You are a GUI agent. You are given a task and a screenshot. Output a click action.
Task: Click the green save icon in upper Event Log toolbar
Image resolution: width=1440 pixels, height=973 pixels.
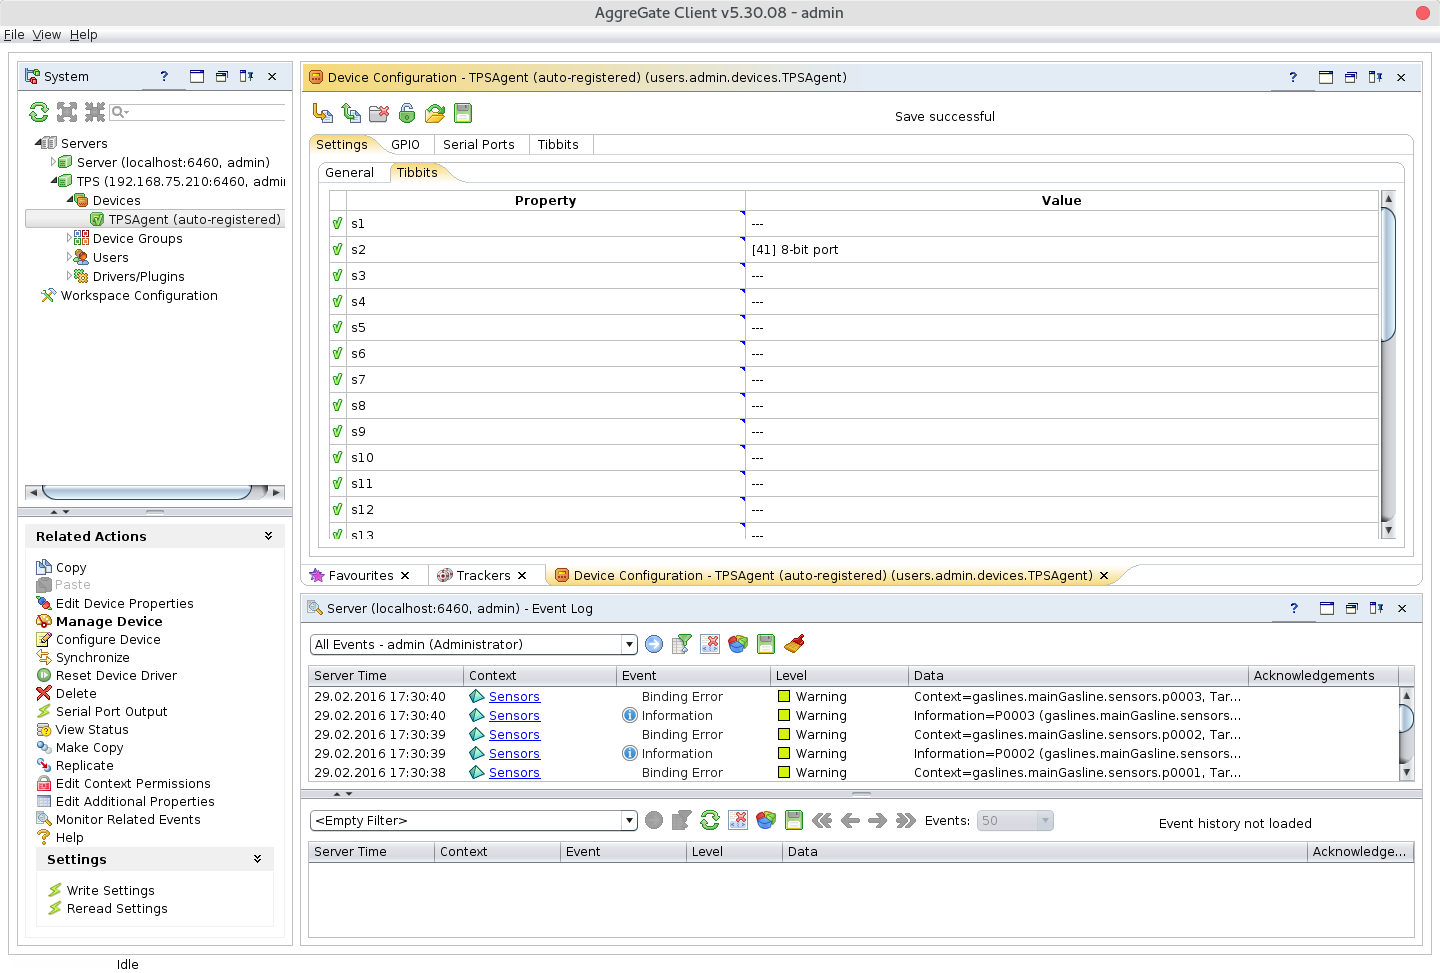tap(766, 644)
